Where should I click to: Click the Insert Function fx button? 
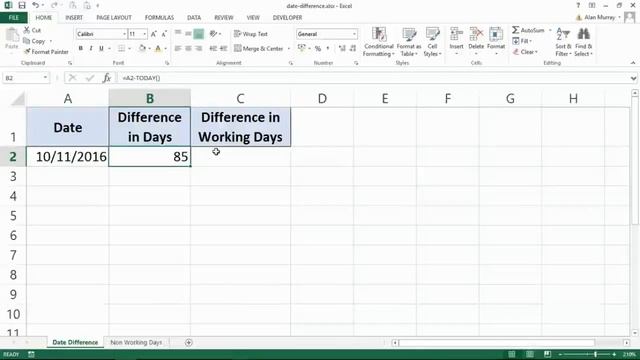tap(107, 78)
